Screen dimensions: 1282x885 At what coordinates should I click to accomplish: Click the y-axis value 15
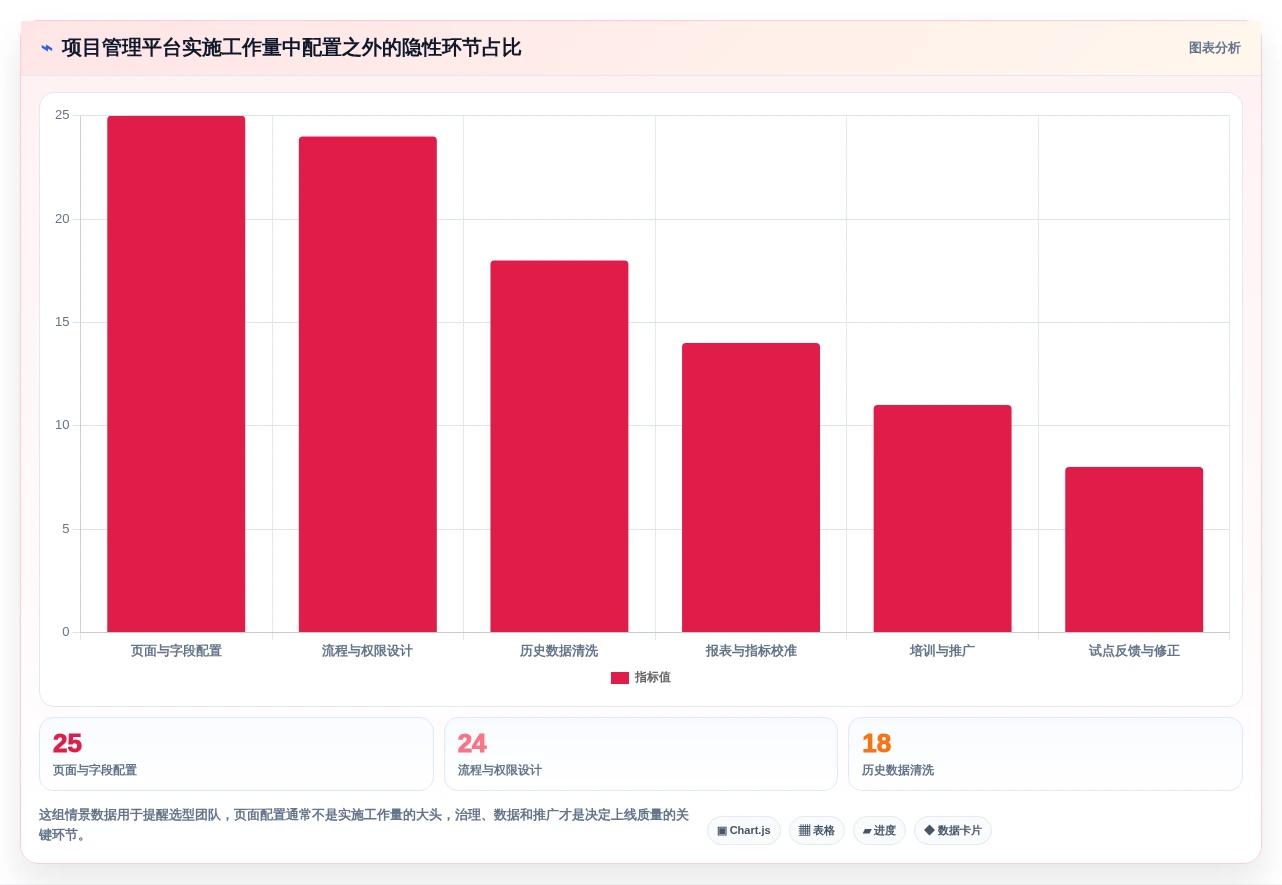pyautogui.click(x=62, y=322)
